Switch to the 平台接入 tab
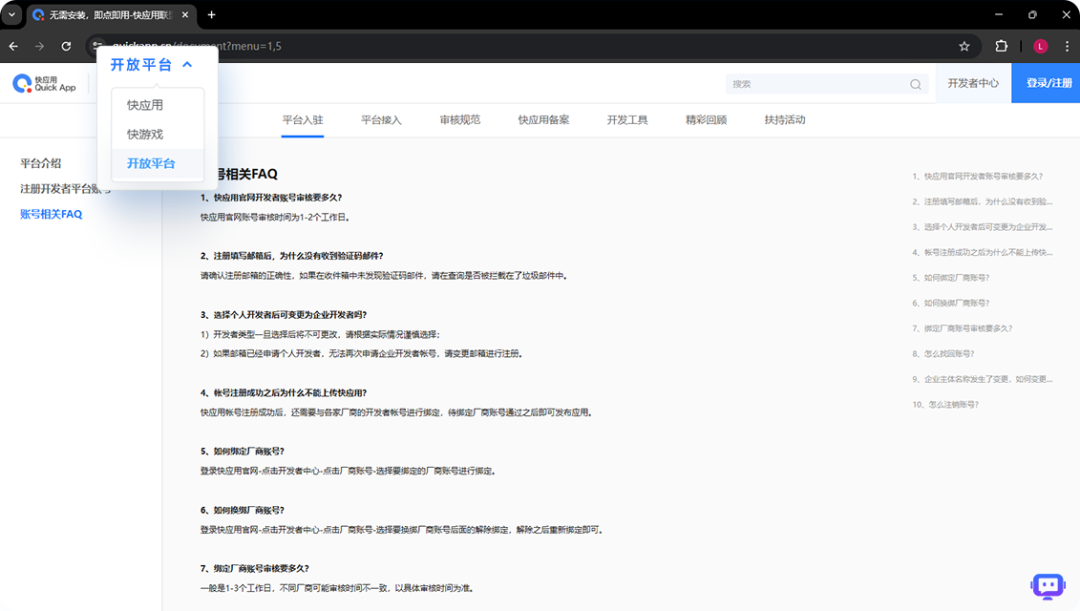The width and height of the screenshot is (1080, 611). 381,120
